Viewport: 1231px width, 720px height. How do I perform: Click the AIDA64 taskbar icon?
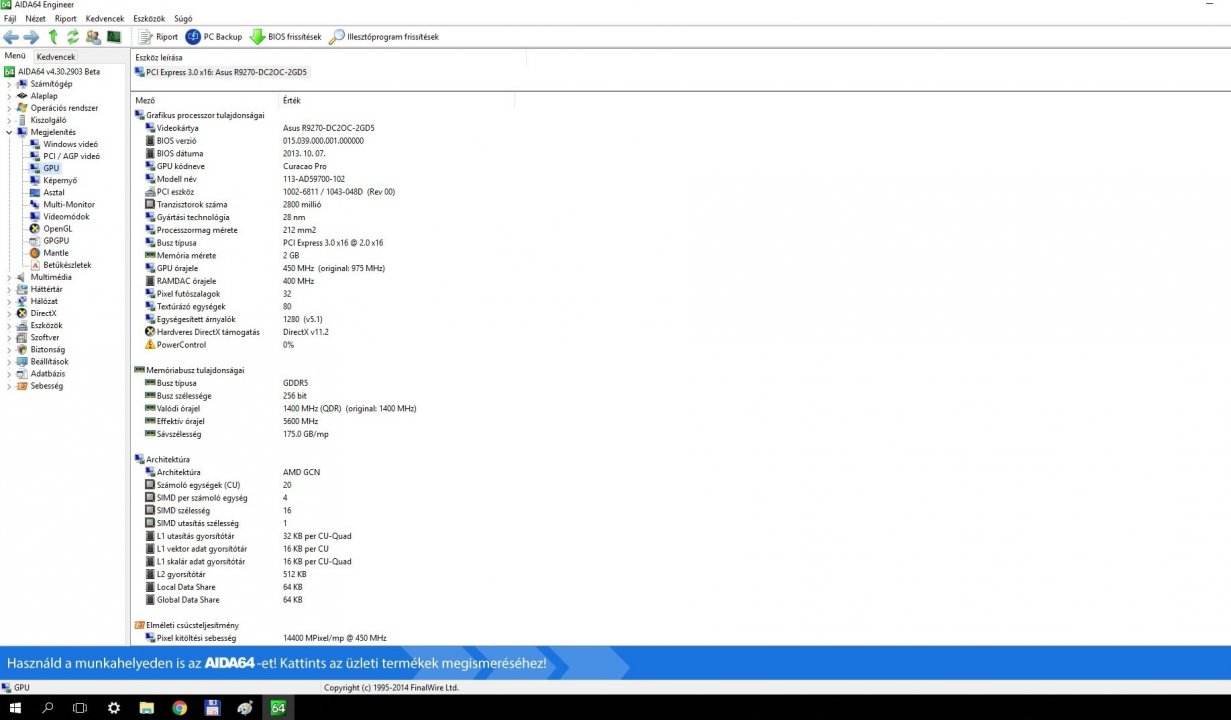(x=278, y=708)
